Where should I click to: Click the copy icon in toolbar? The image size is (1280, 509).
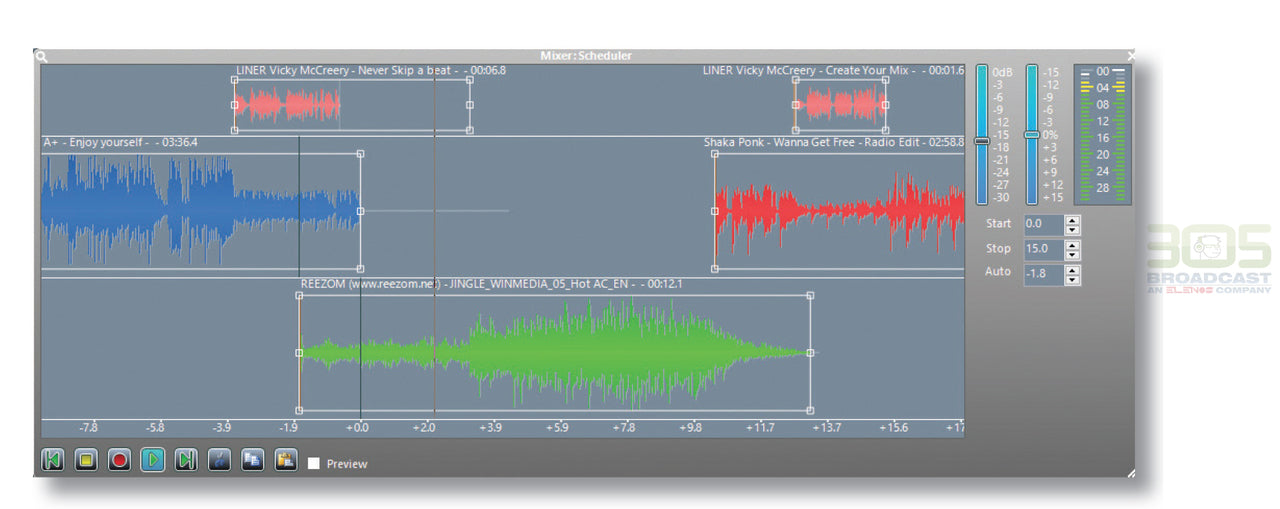(253, 460)
